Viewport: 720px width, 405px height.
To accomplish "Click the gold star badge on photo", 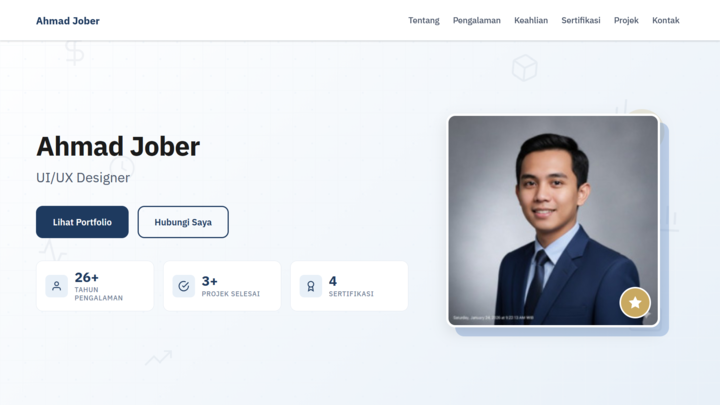I will coord(635,303).
